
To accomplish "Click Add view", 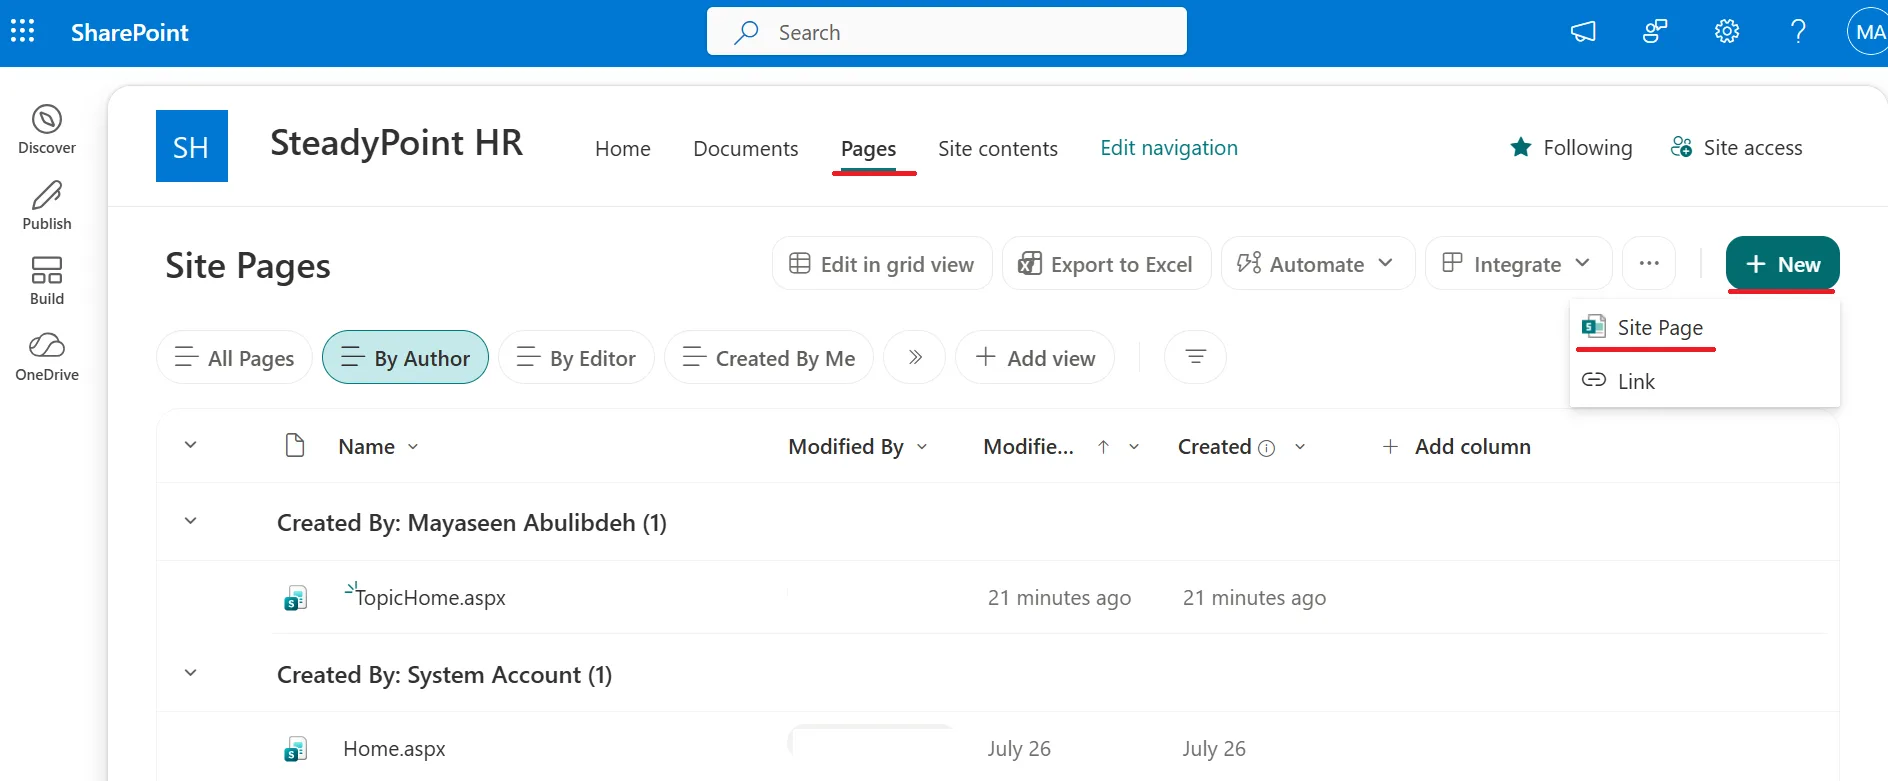I will coord(1035,358).
